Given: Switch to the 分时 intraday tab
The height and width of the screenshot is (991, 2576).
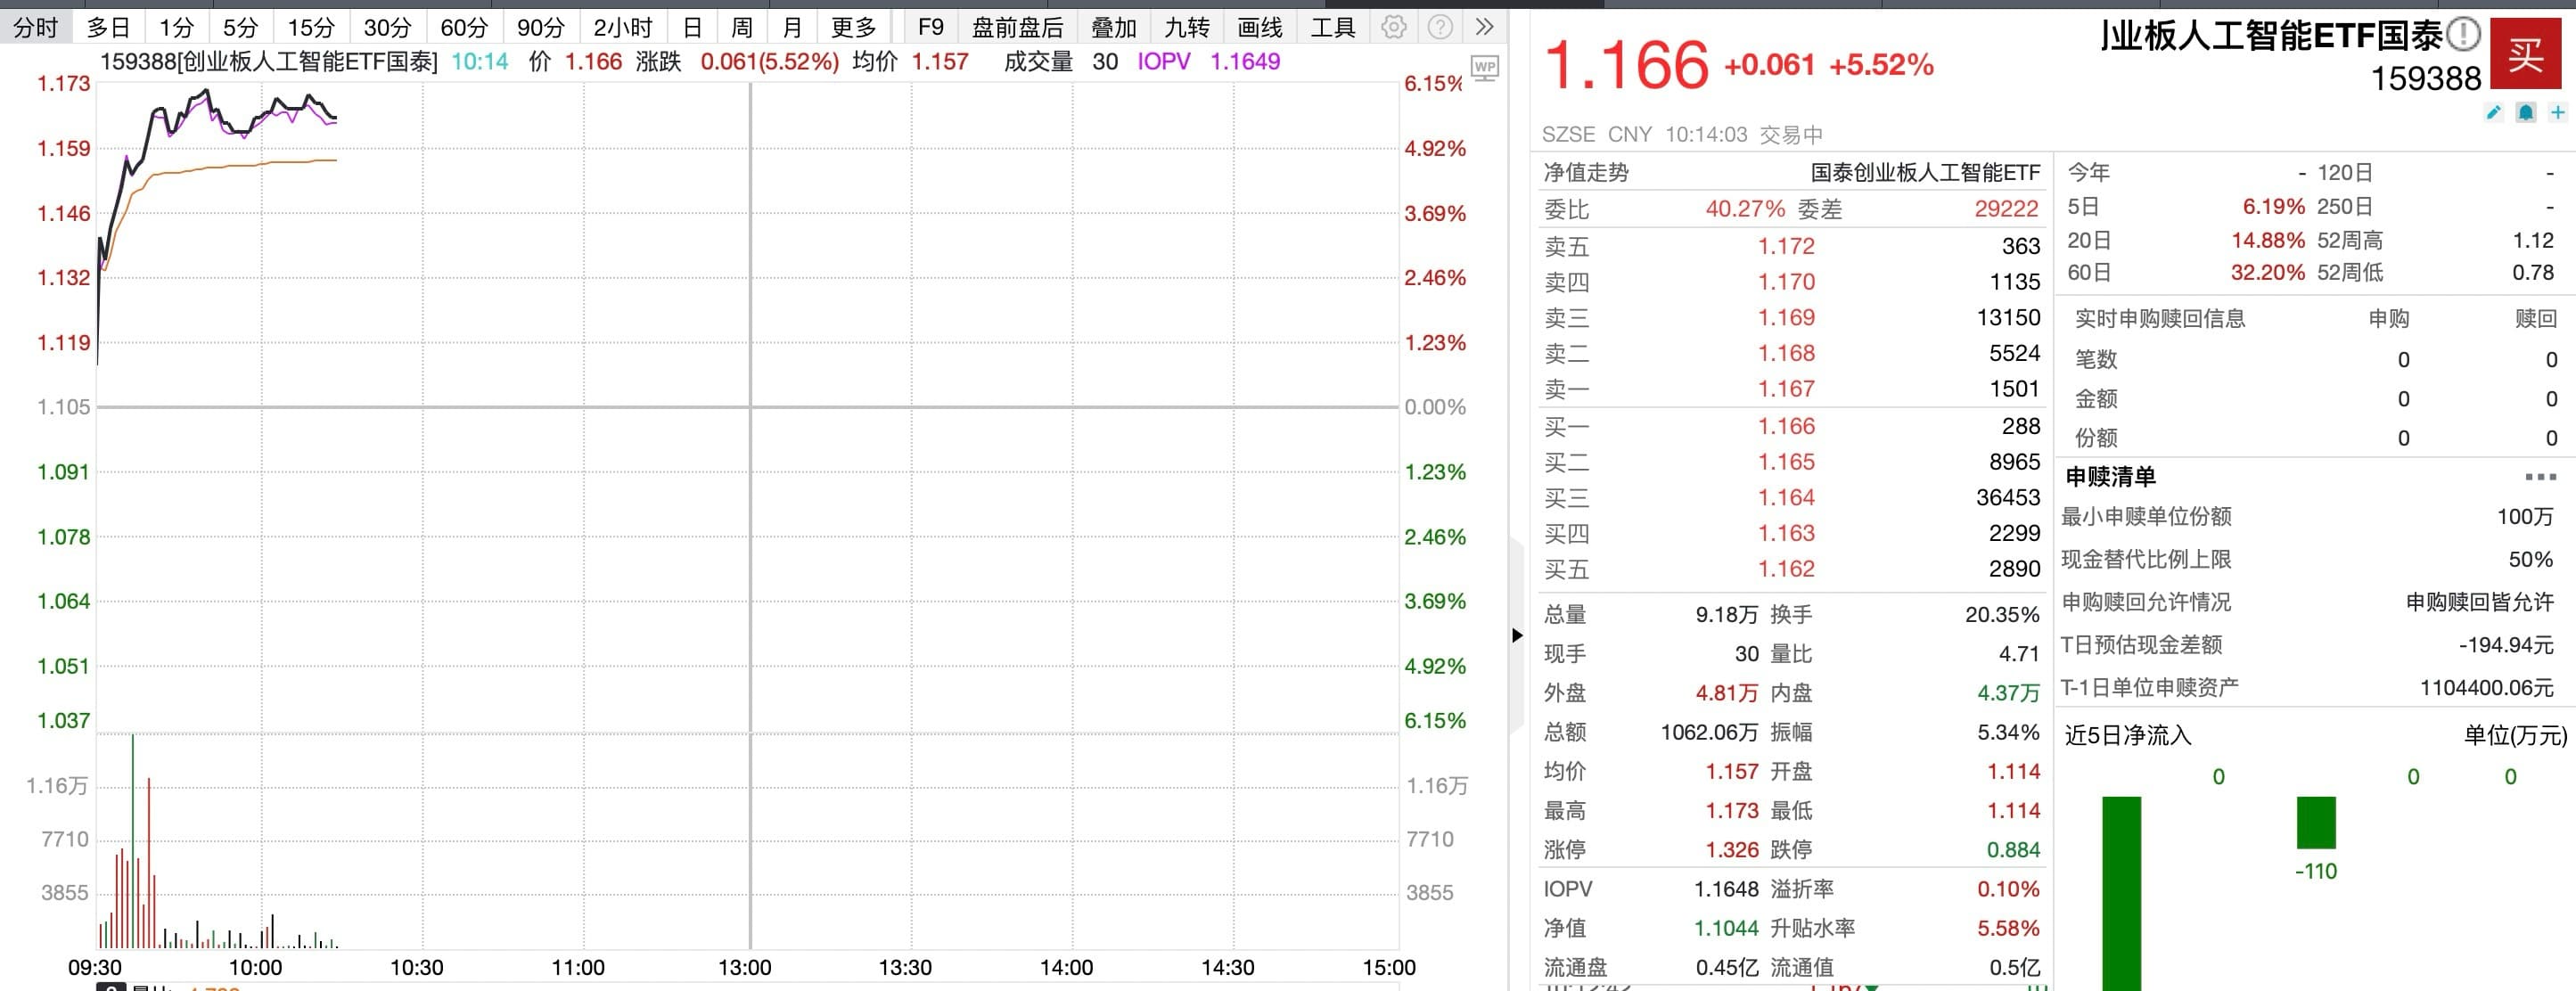Looking at the screenshot, I should tap(35, 27).
